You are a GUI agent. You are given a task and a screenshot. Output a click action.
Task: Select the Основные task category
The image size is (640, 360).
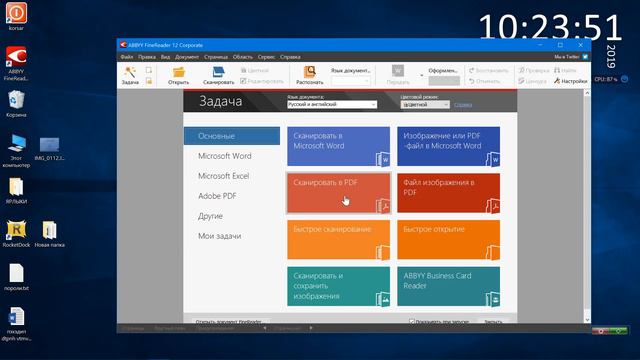(232, 136)
